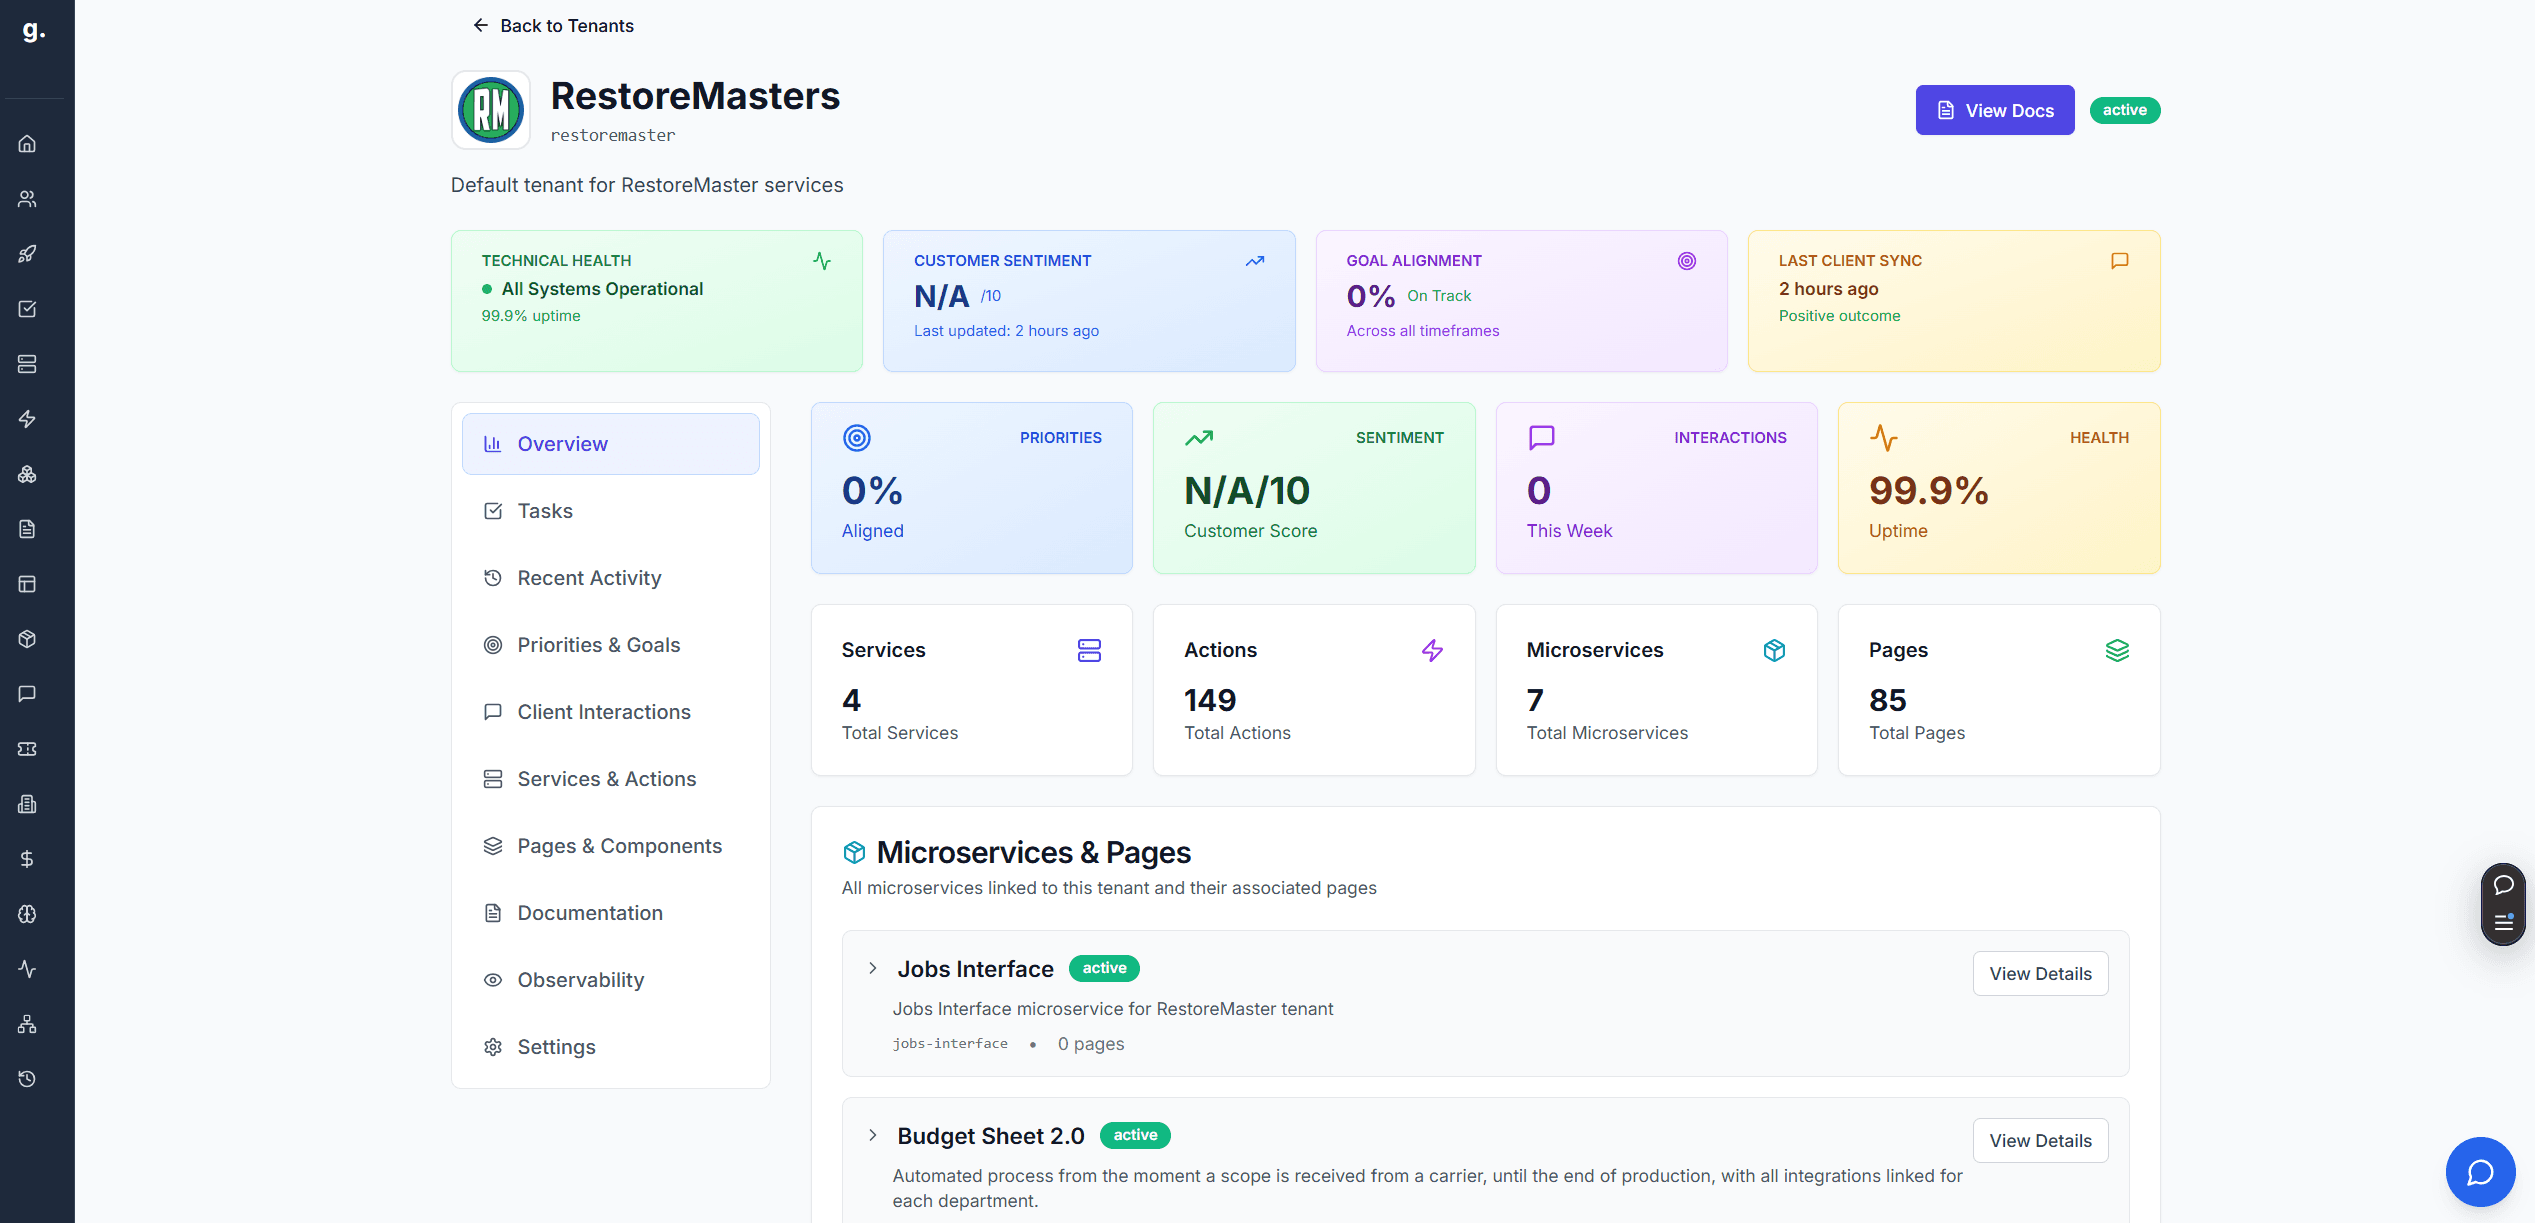Select Services & Actions in tenant menu

[606, 778]
